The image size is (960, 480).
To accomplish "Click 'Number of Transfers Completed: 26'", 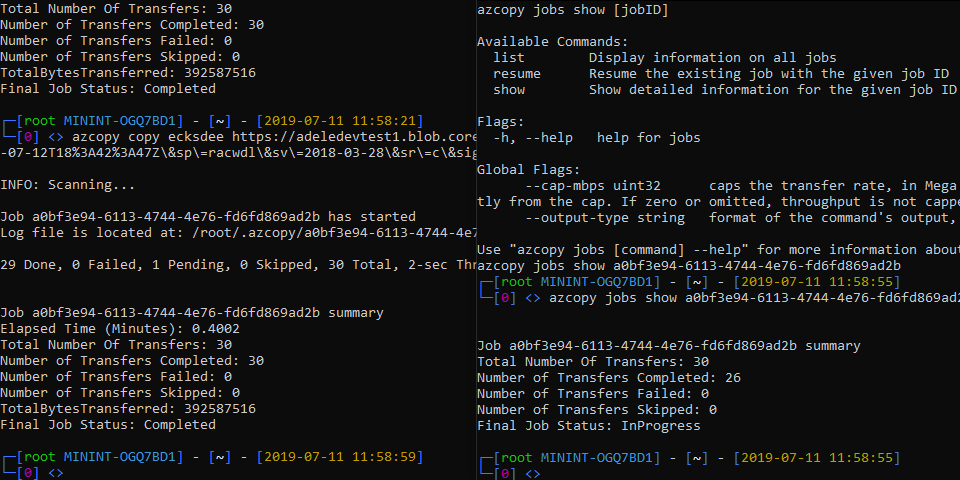I will click(609, 378).
